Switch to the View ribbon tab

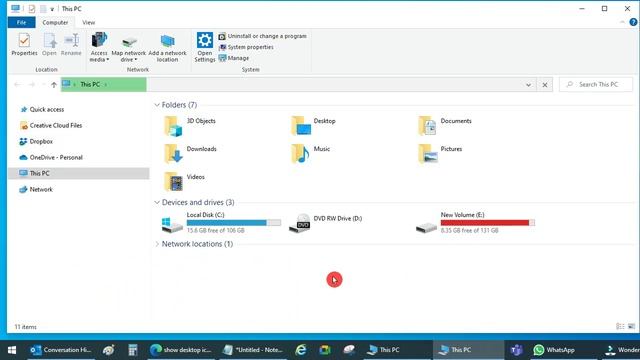click(x=89, y=22)
